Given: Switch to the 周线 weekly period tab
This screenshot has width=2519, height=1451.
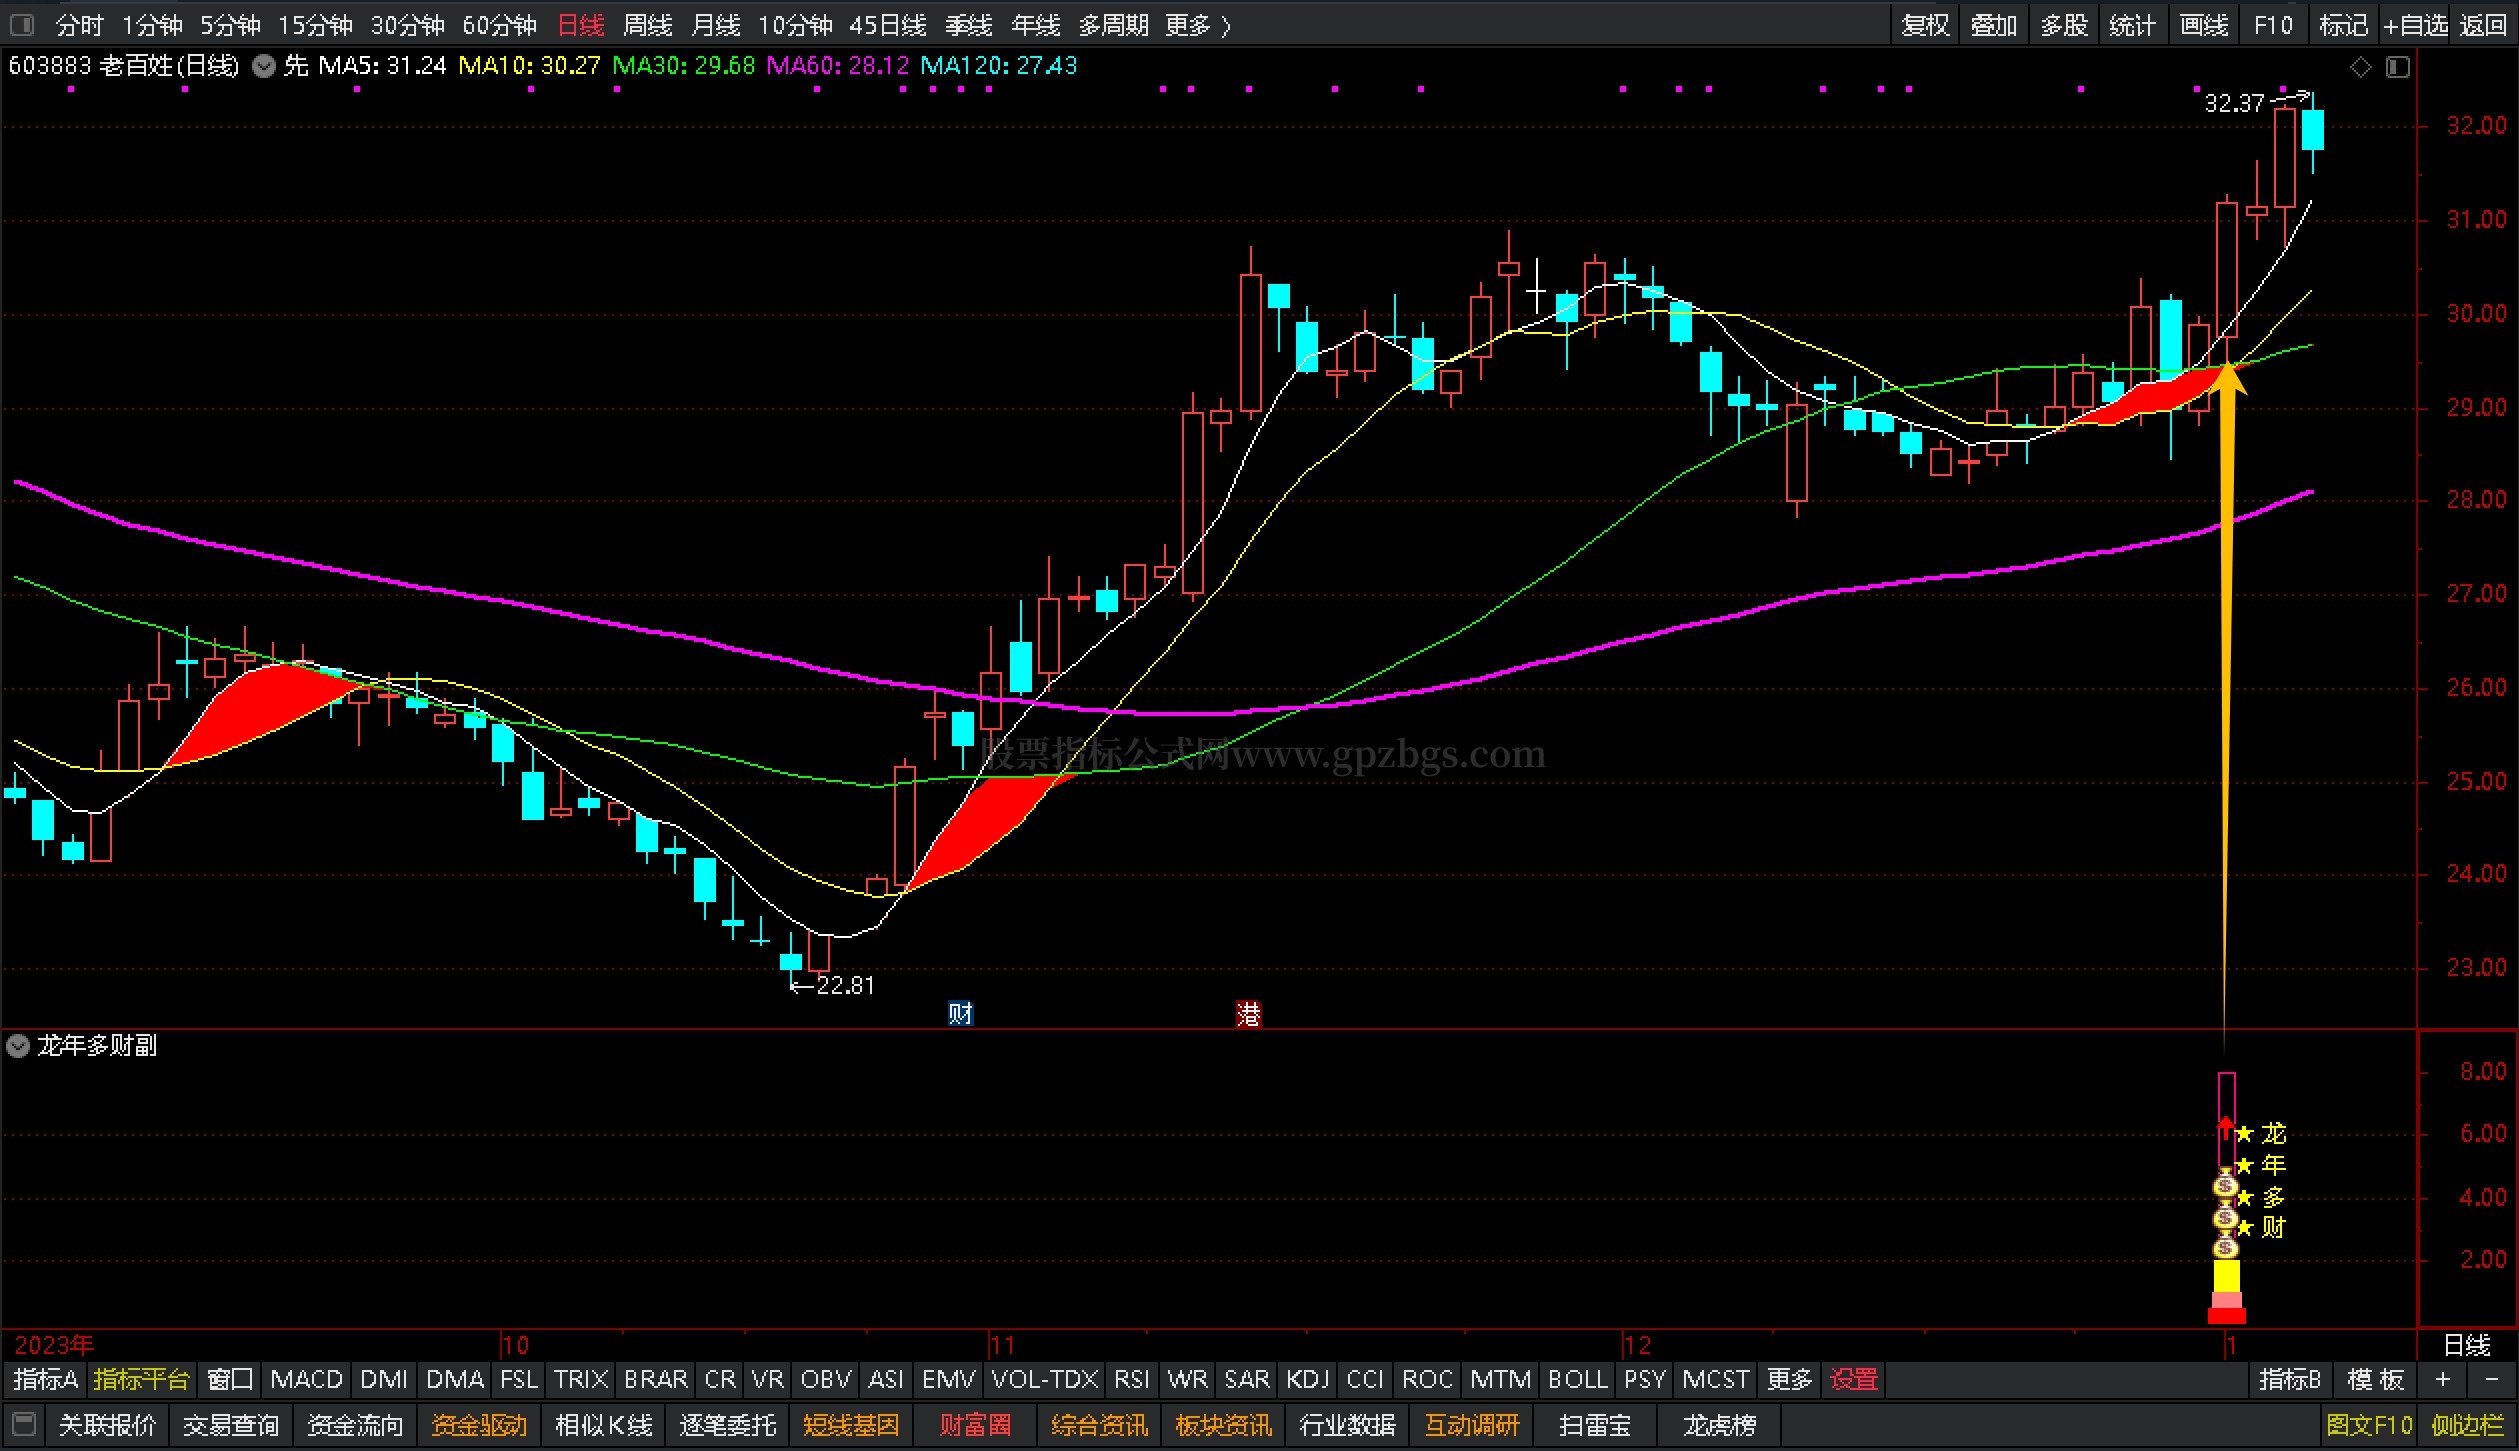Looking at the screenshot, I should pos(647,25).
